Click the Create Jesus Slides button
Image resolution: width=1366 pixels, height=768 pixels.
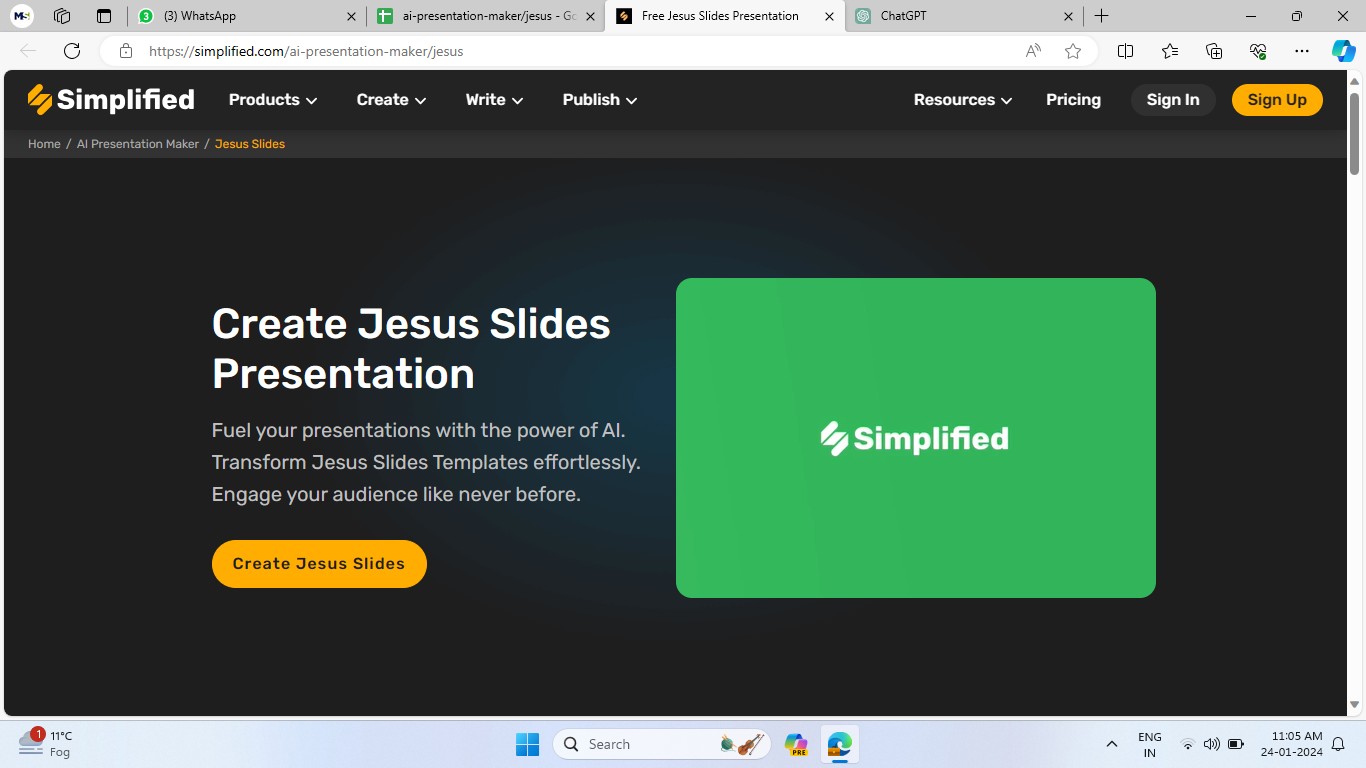point(319,564)
